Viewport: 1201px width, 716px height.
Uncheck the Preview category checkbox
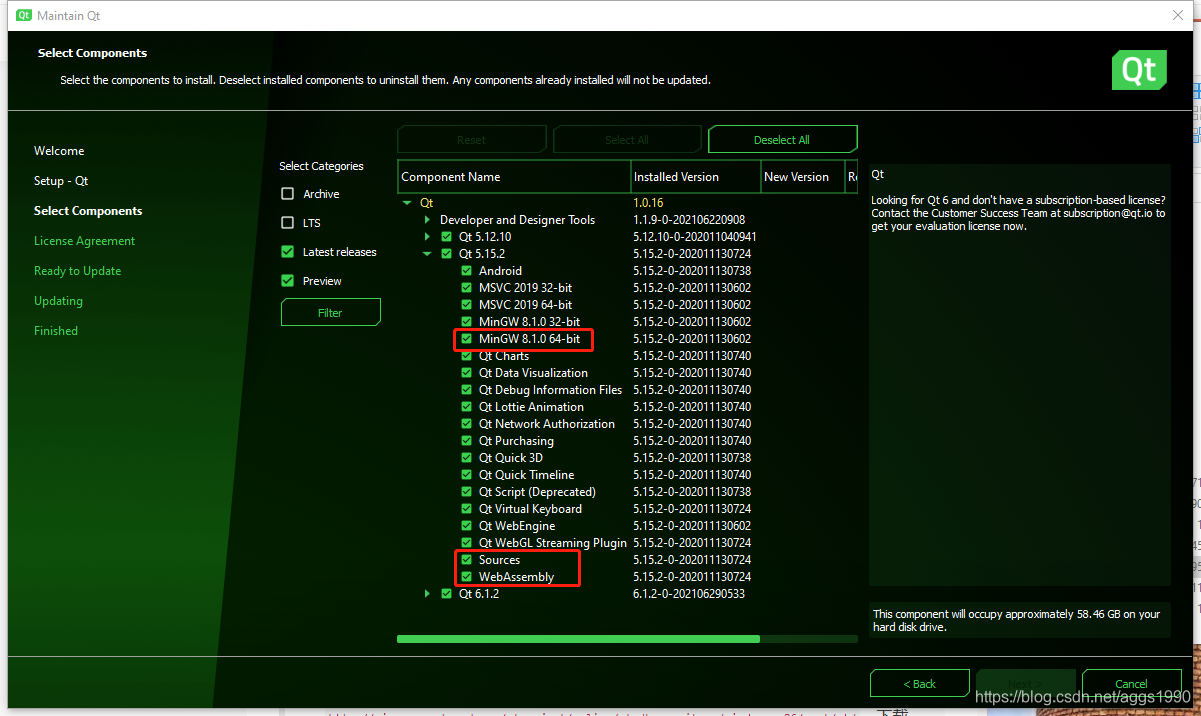(288, 281)
